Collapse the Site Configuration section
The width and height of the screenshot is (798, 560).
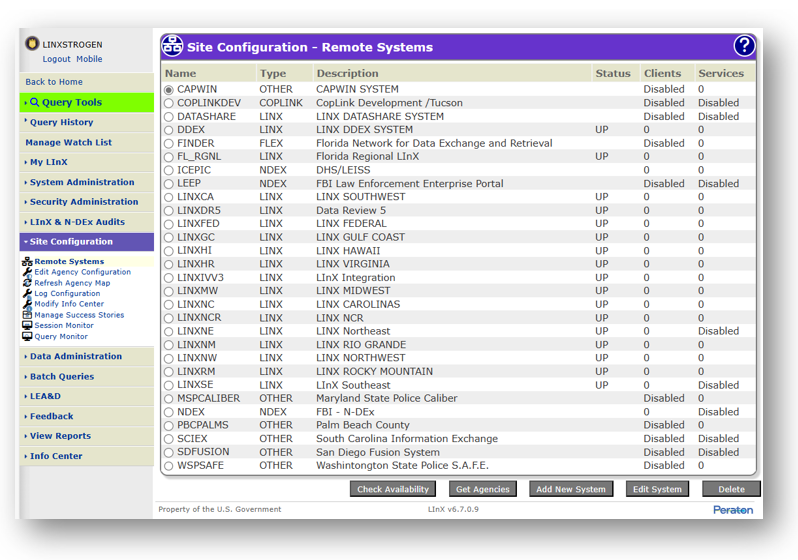tap(71, 242)
